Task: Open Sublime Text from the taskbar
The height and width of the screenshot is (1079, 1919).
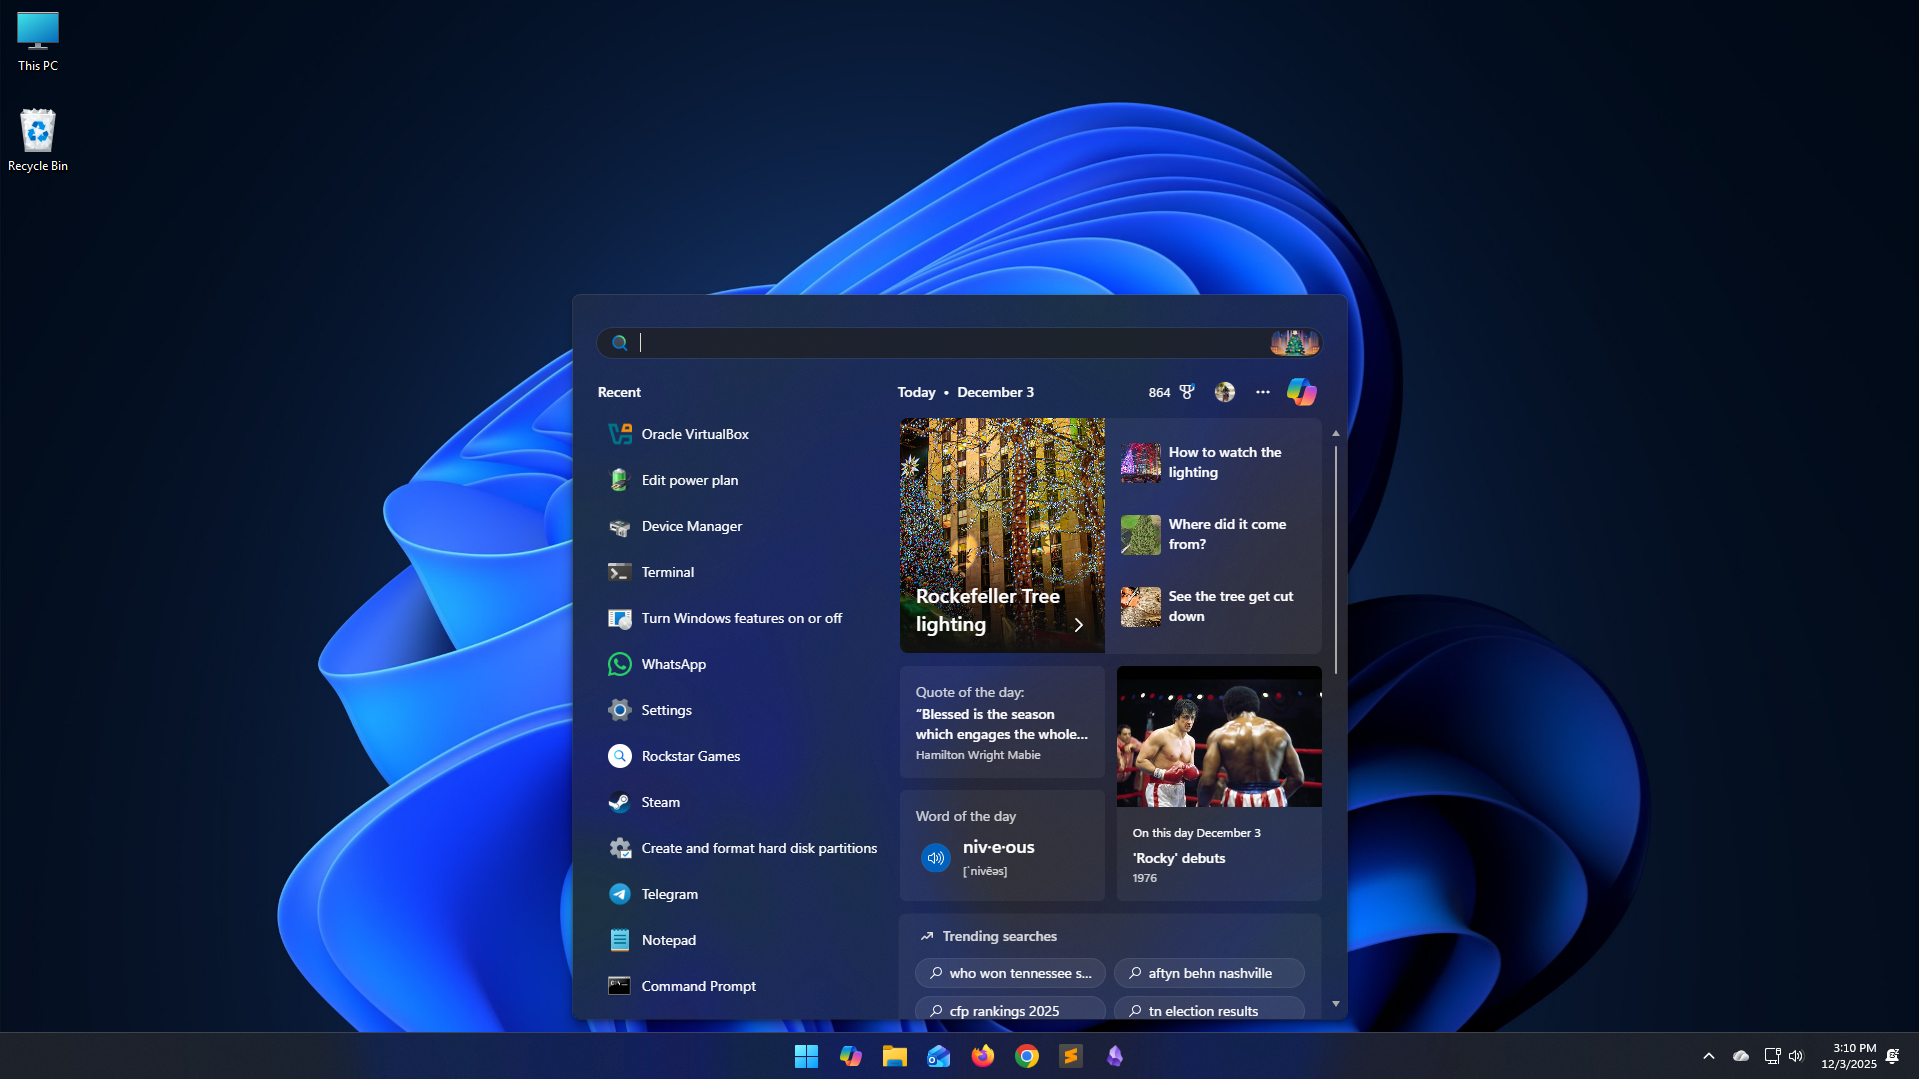Action: point(1070,1056)
